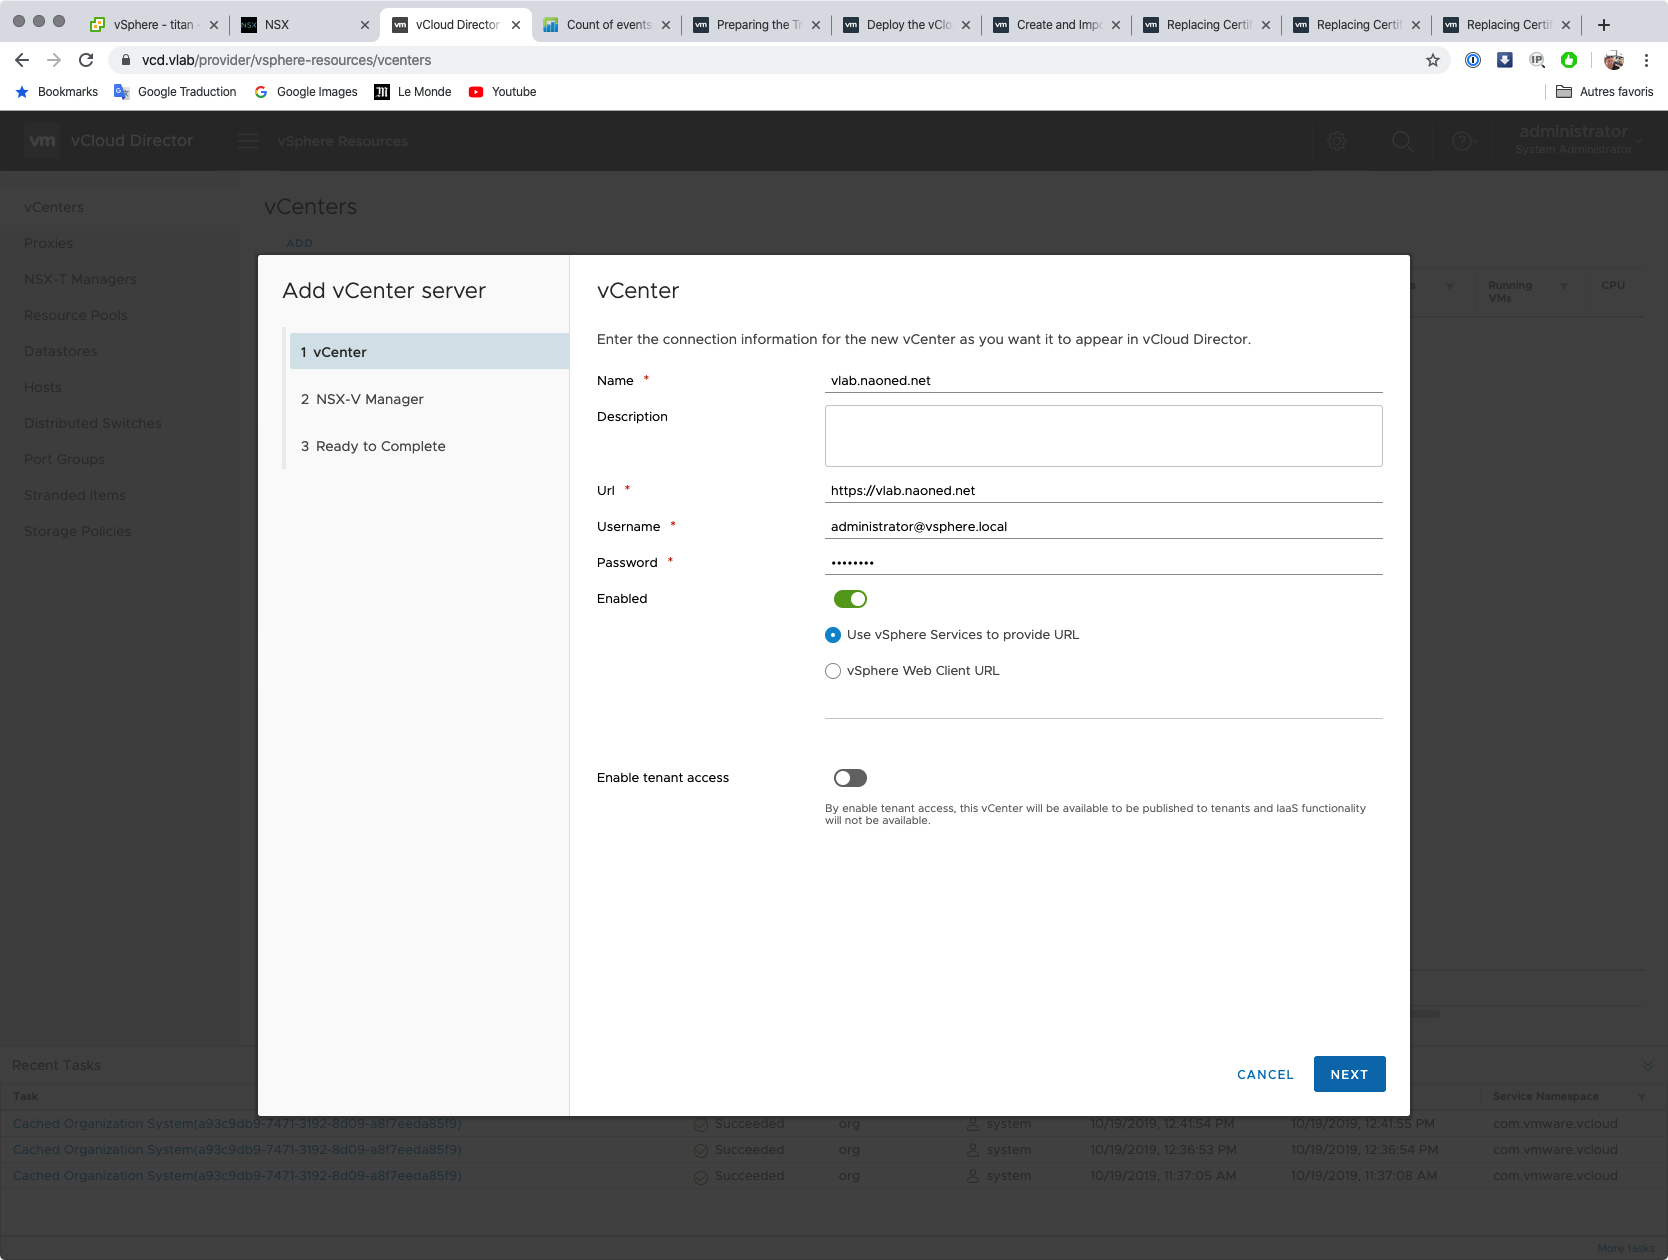Screen dimensions: 1668x1260
Task: Reload the vCloud Director page
Action: coord(86,60)
